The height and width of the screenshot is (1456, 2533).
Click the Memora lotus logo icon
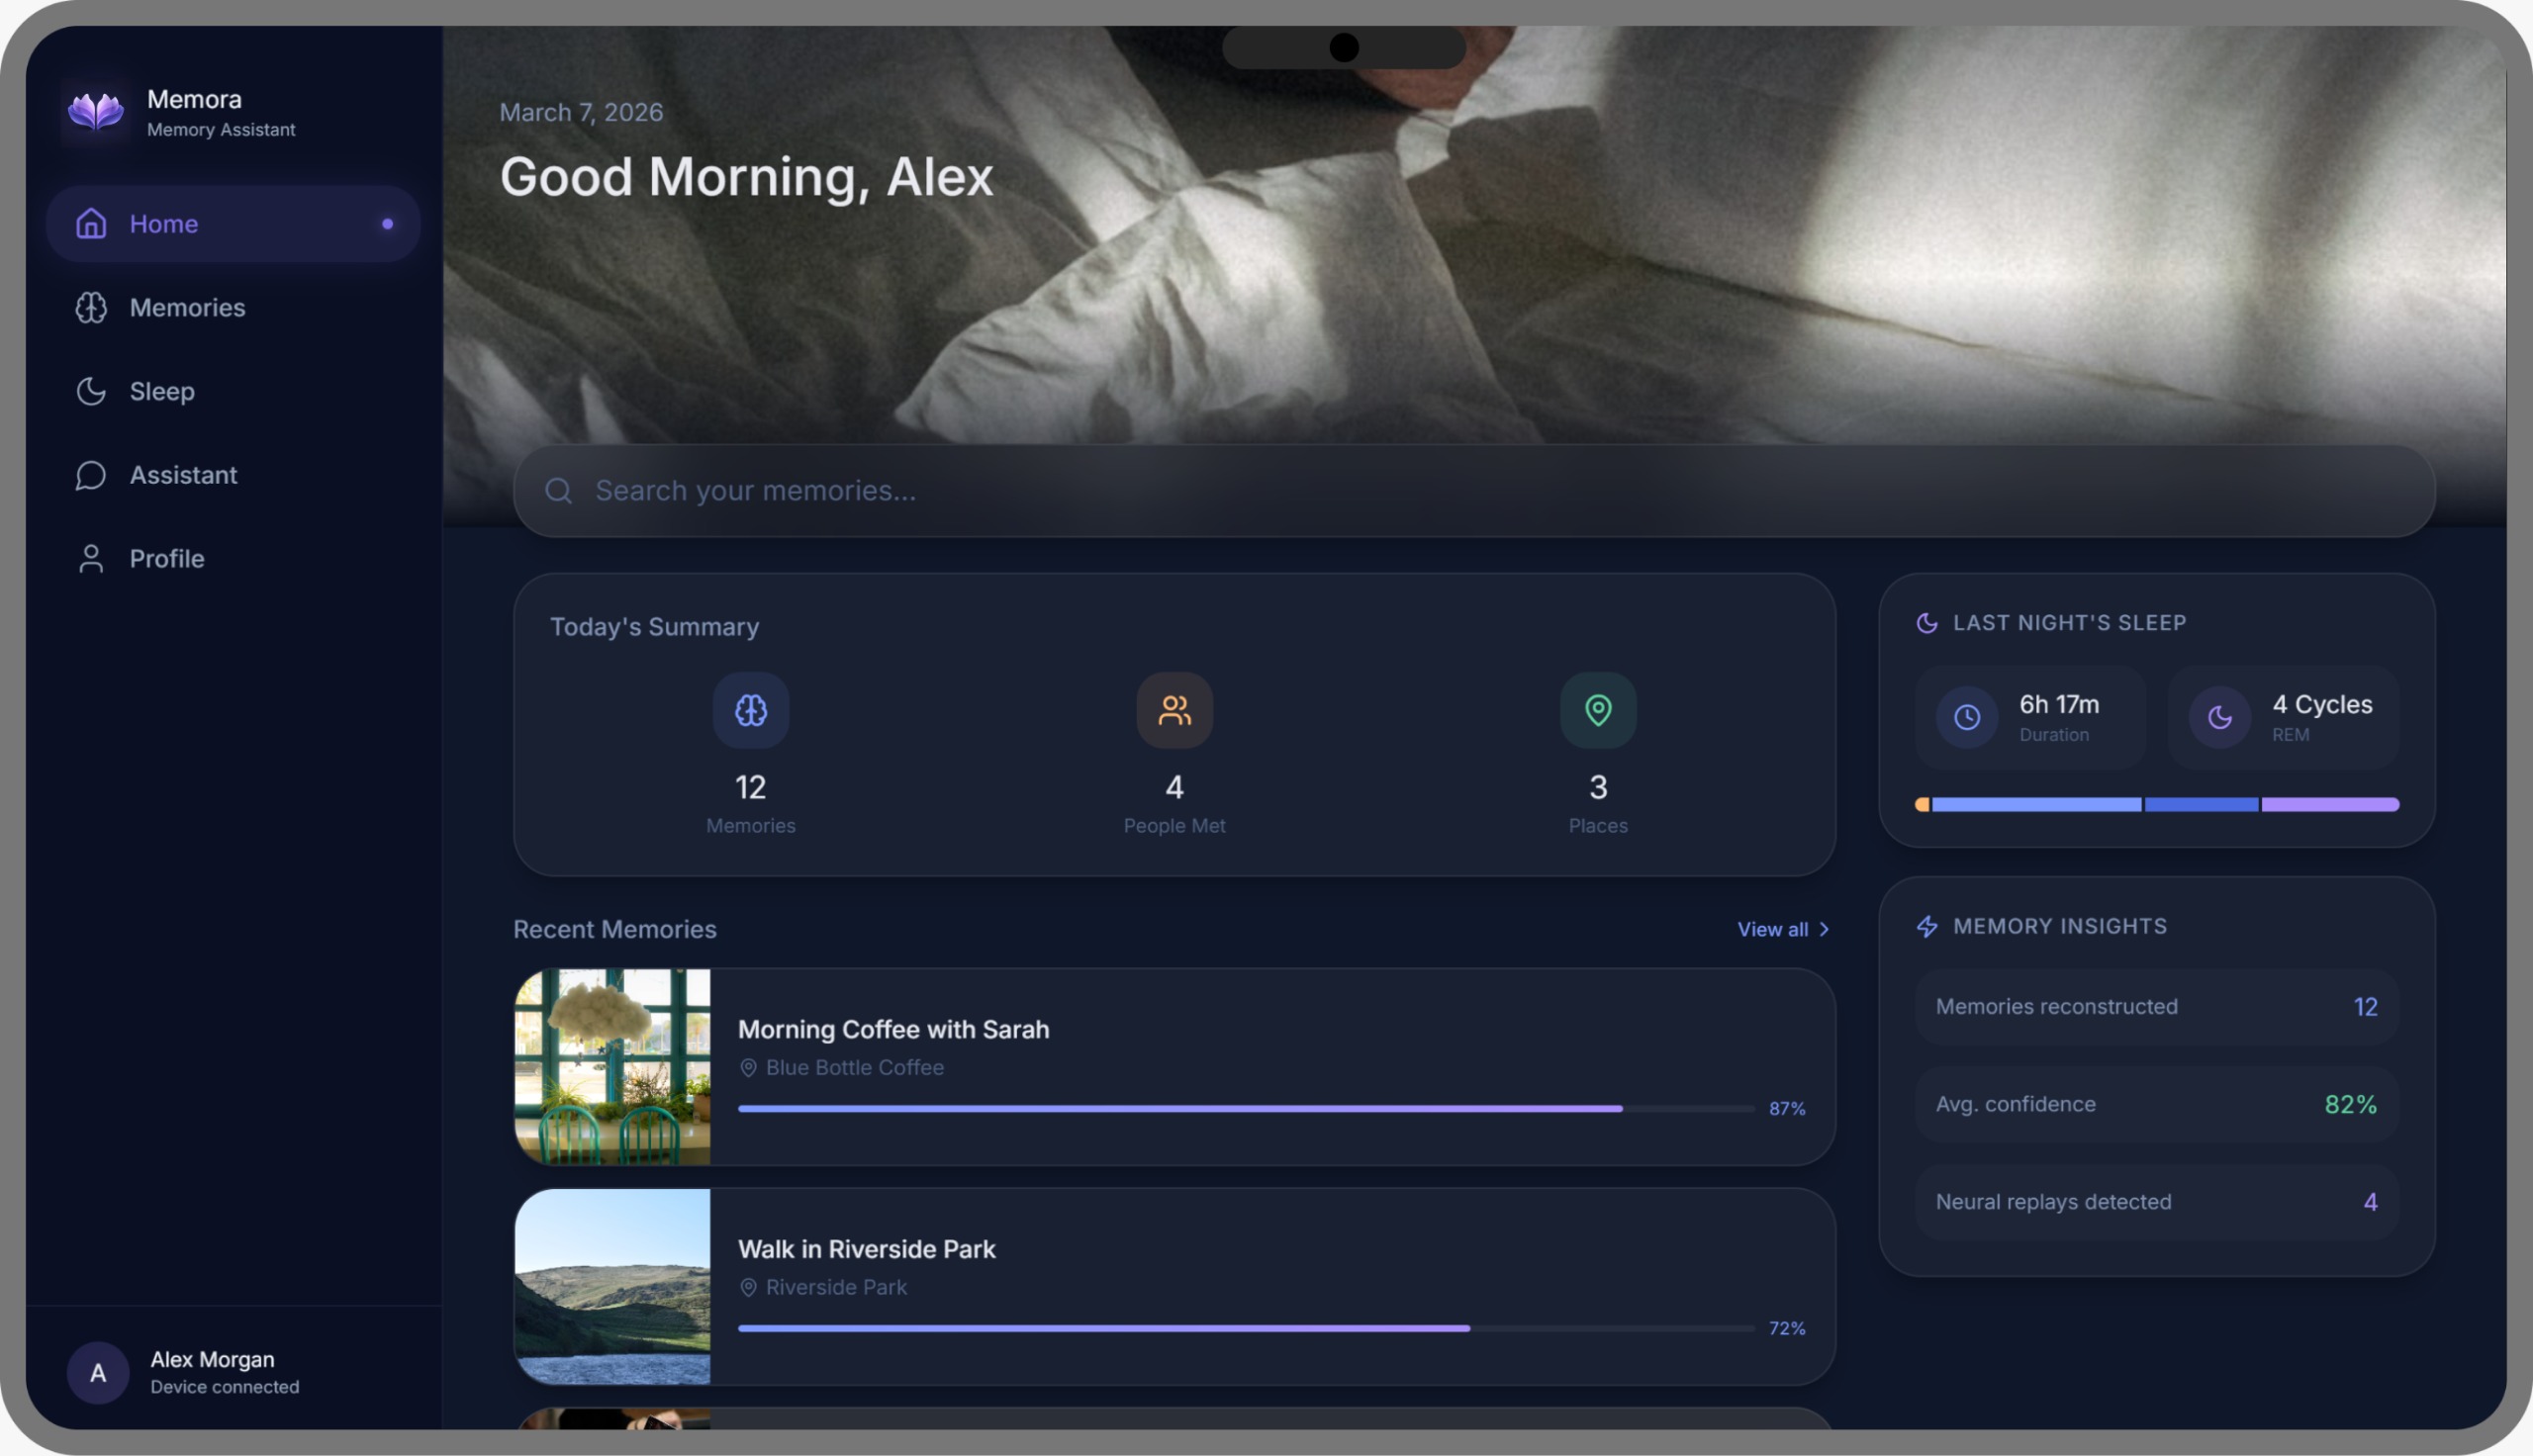95,111
